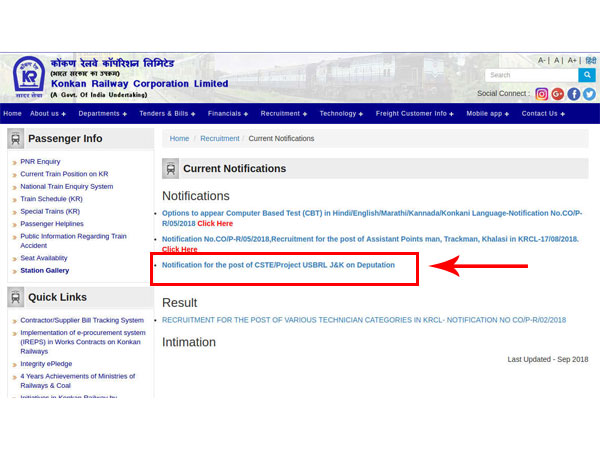Click red Click Here below Trackman notification
The image size is (600, 450).
point(179,249)
